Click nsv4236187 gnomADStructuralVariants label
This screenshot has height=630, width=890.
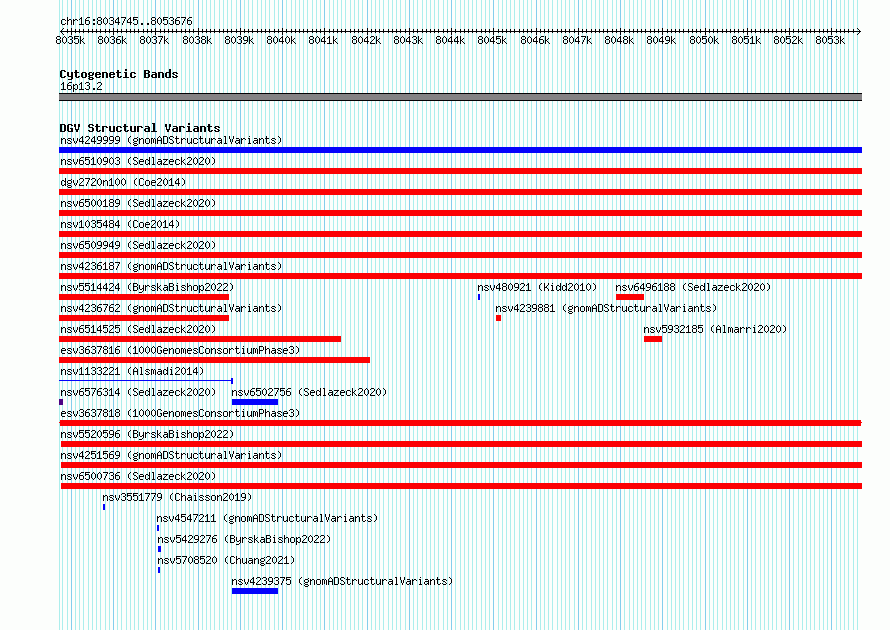pyautogui.click(x=171, y=266)
